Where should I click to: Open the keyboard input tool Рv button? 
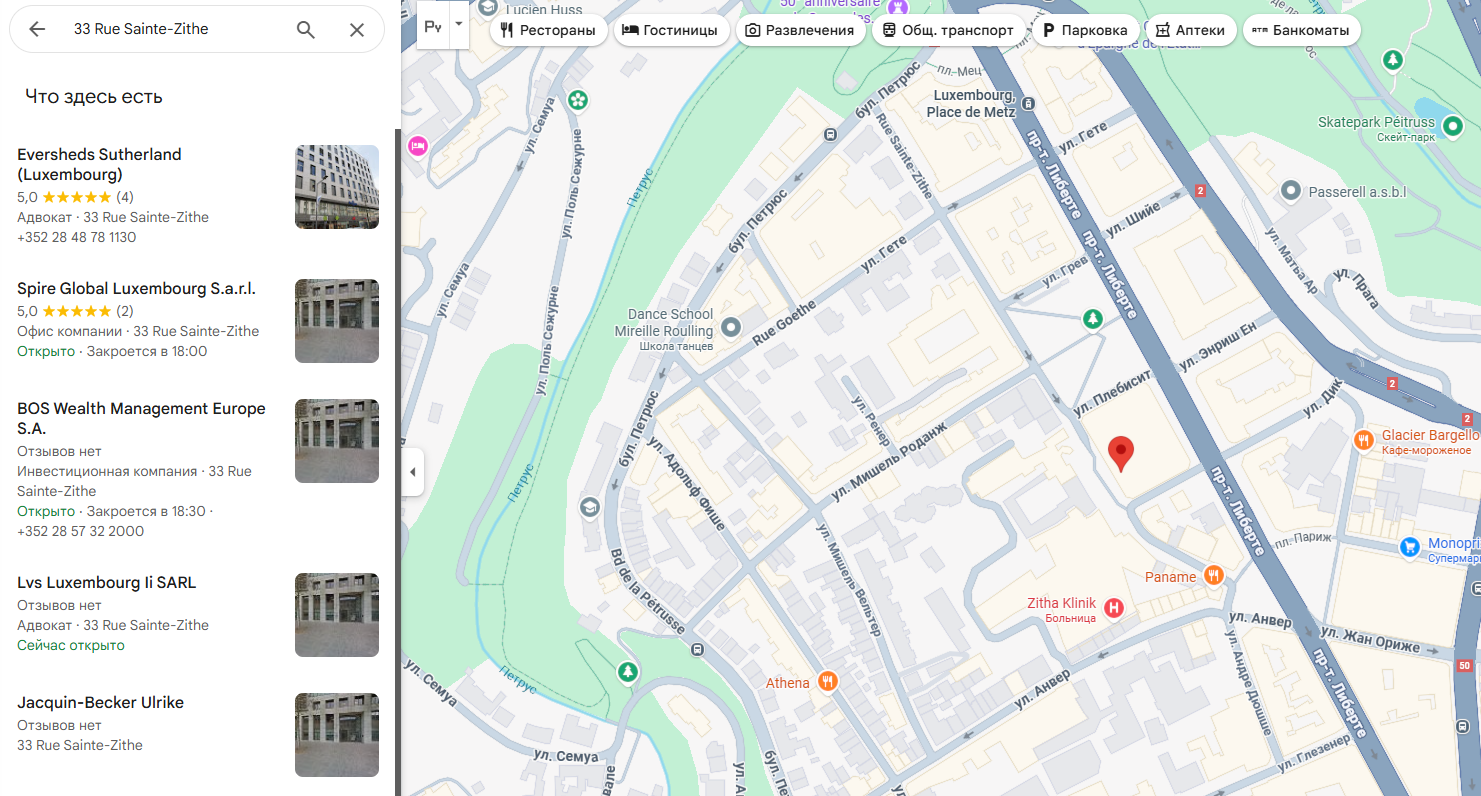click(x=433, y=27)
